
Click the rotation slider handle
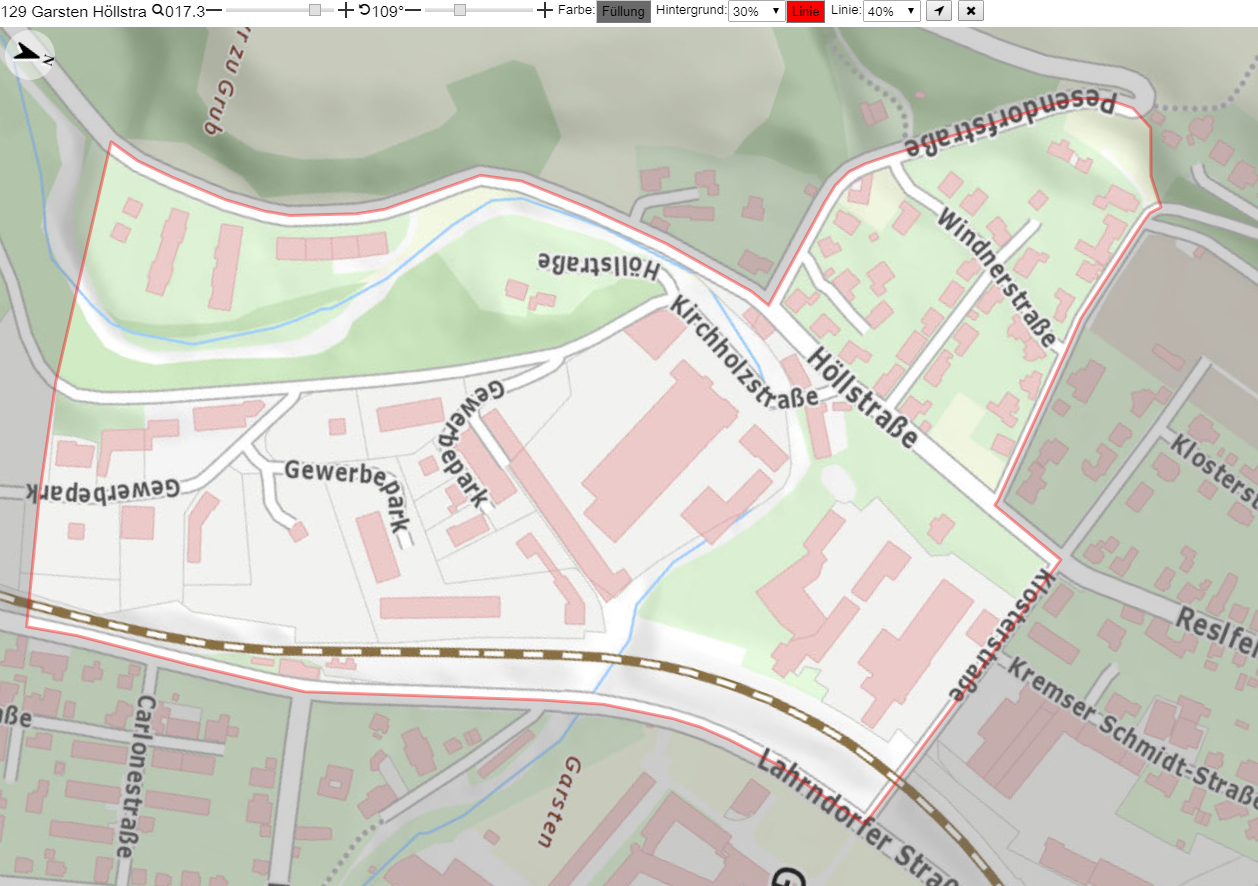(460, 10)
